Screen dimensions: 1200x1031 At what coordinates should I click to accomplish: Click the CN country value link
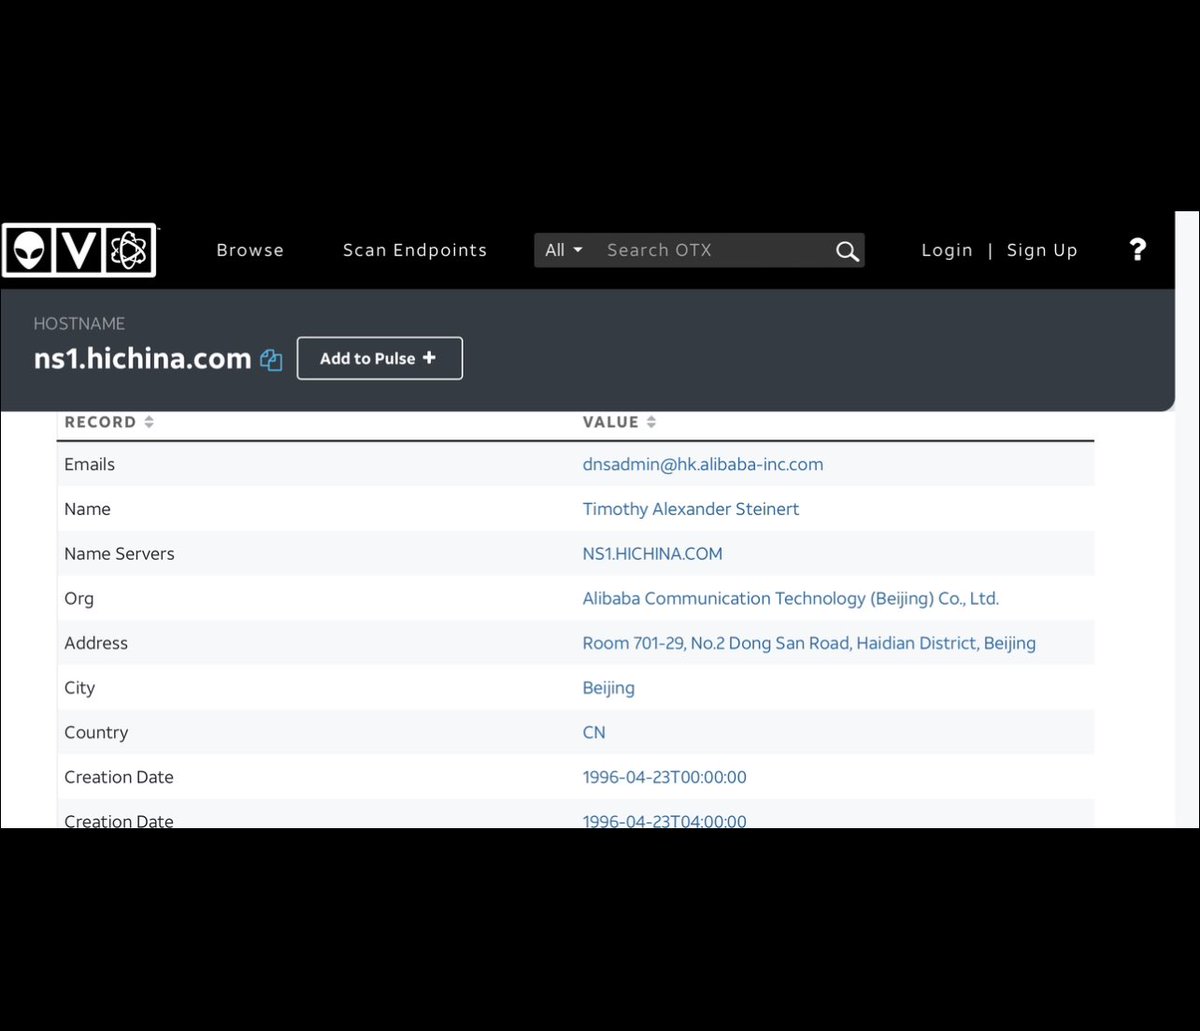tap(594, 732)
